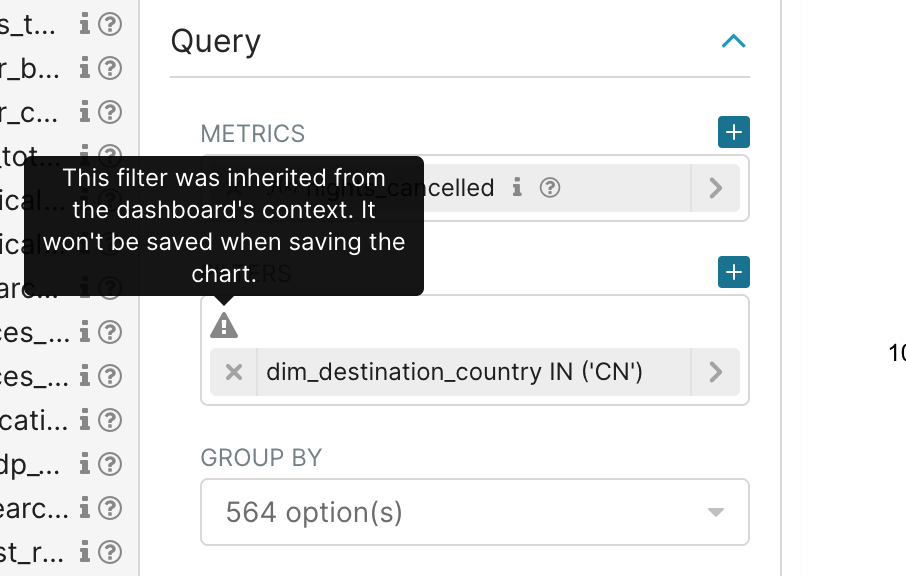906x576 pixels.
Task: Click info icon next to 'r_c...' column
Action: coord(85,112)
